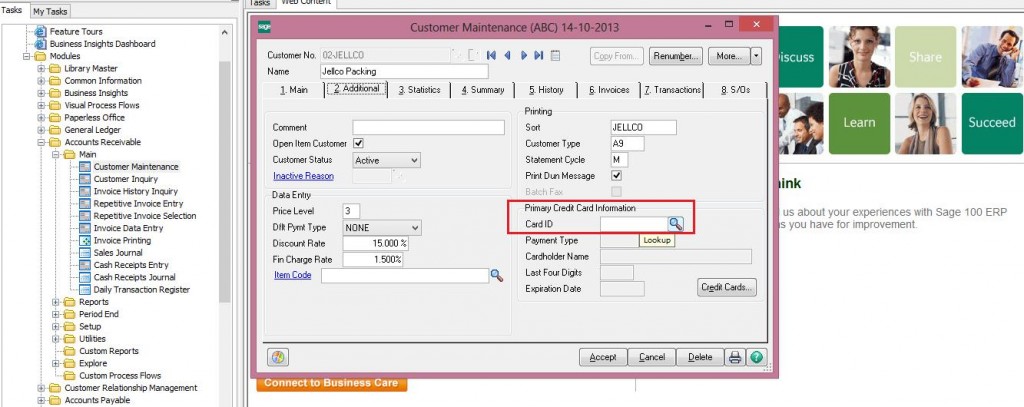Click the printer icon beside Delete
Screen dimensions: 1024x407
(x=735, y=357)
